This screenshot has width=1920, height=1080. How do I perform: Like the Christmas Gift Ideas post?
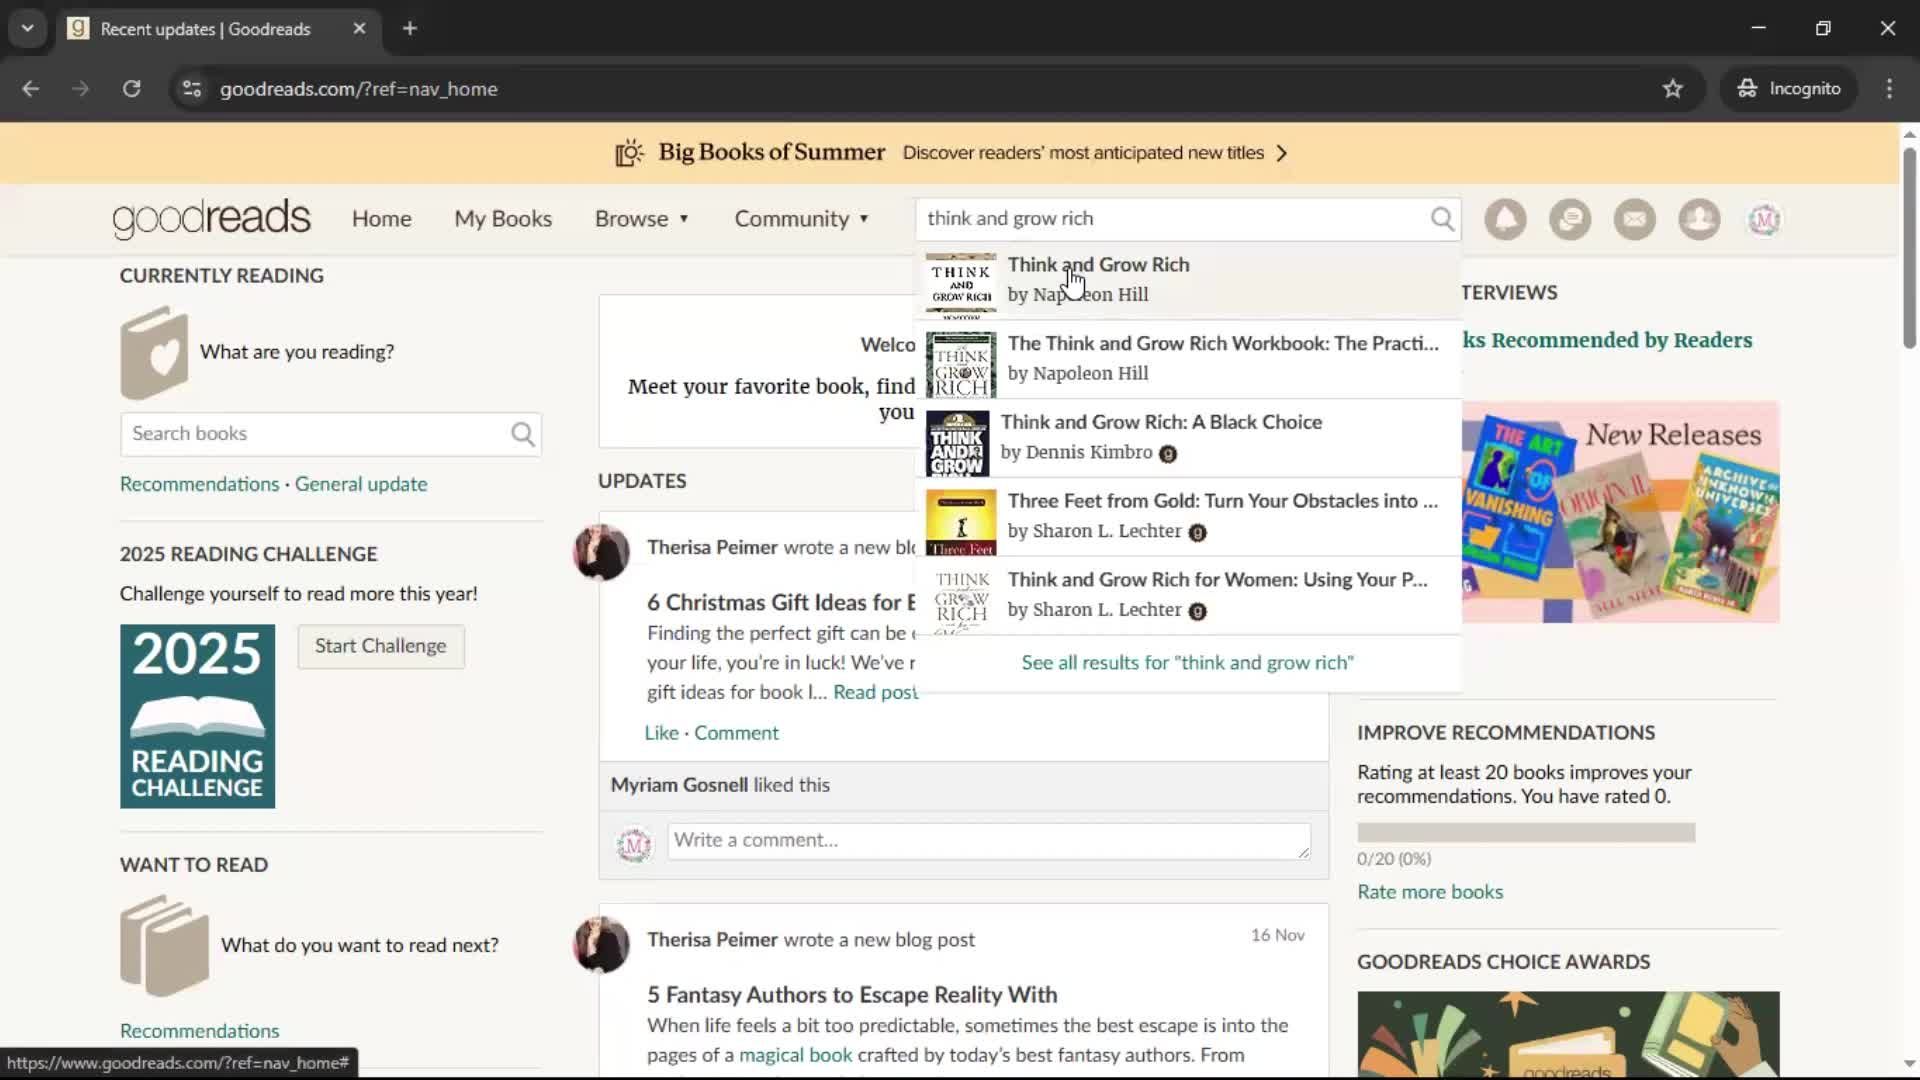(x=661, y=733)
